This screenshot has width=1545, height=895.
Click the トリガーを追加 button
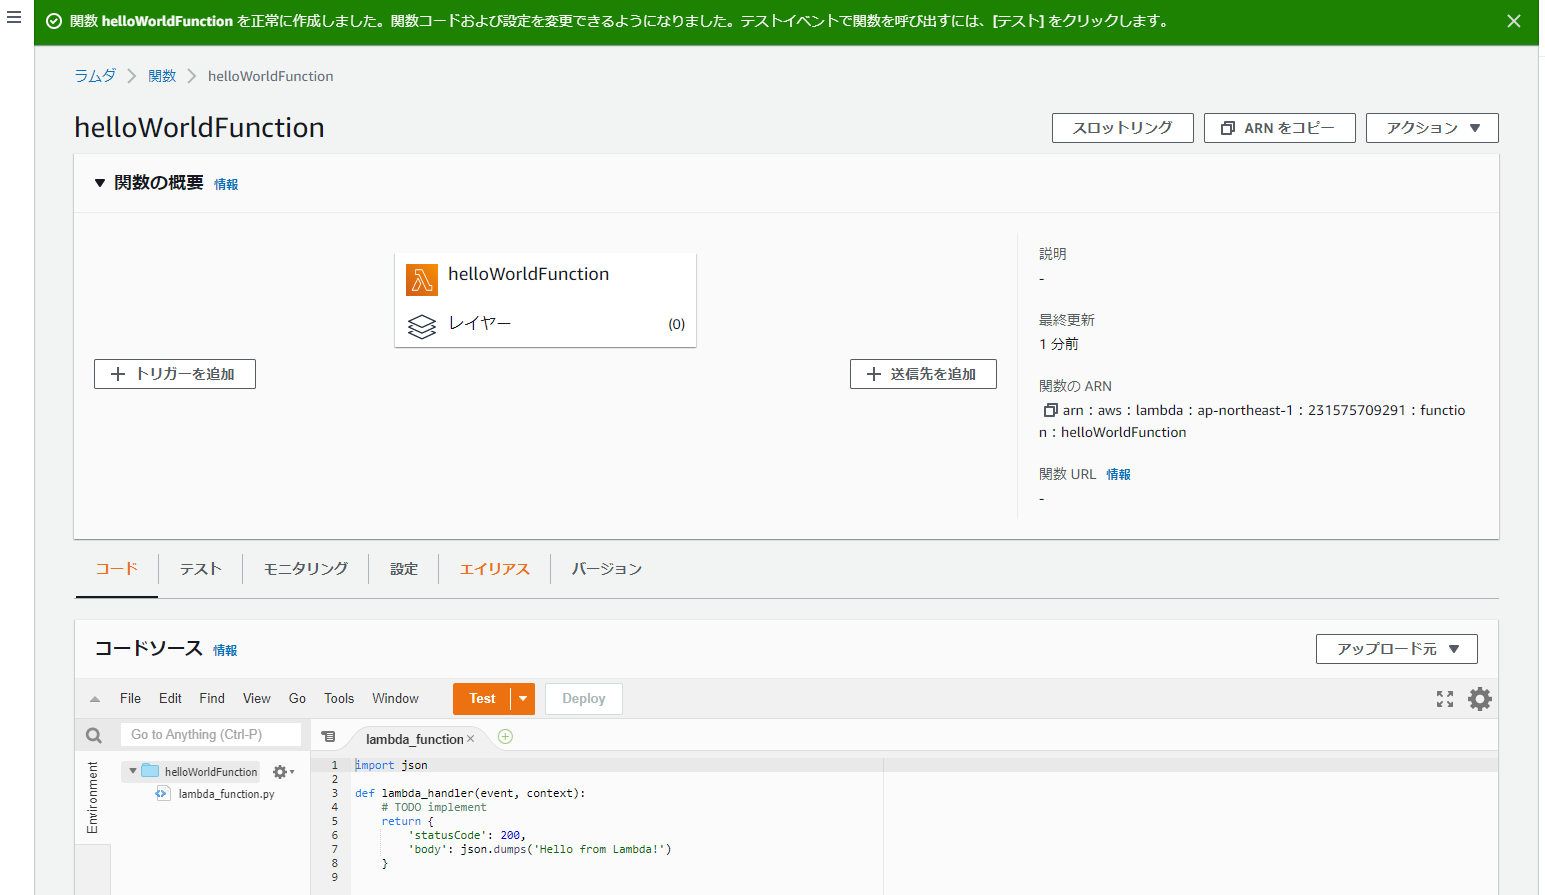[175, 374]
